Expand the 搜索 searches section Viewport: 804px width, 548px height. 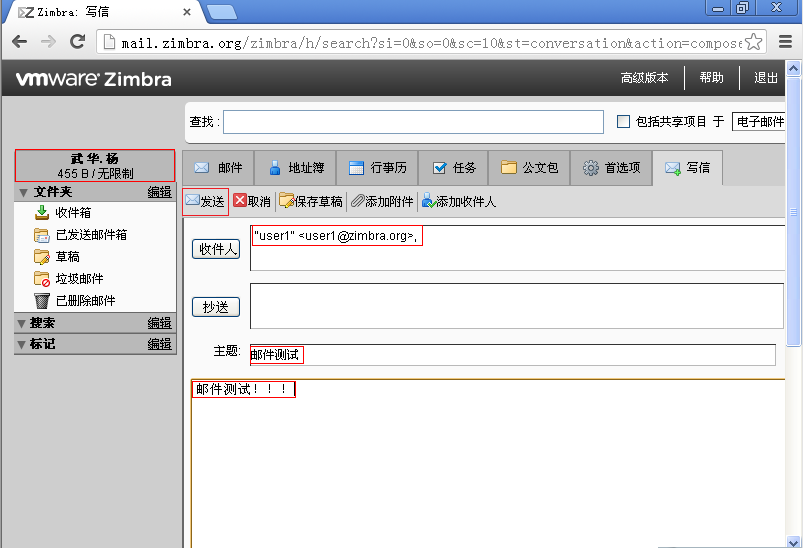click(x=22, y=323)
